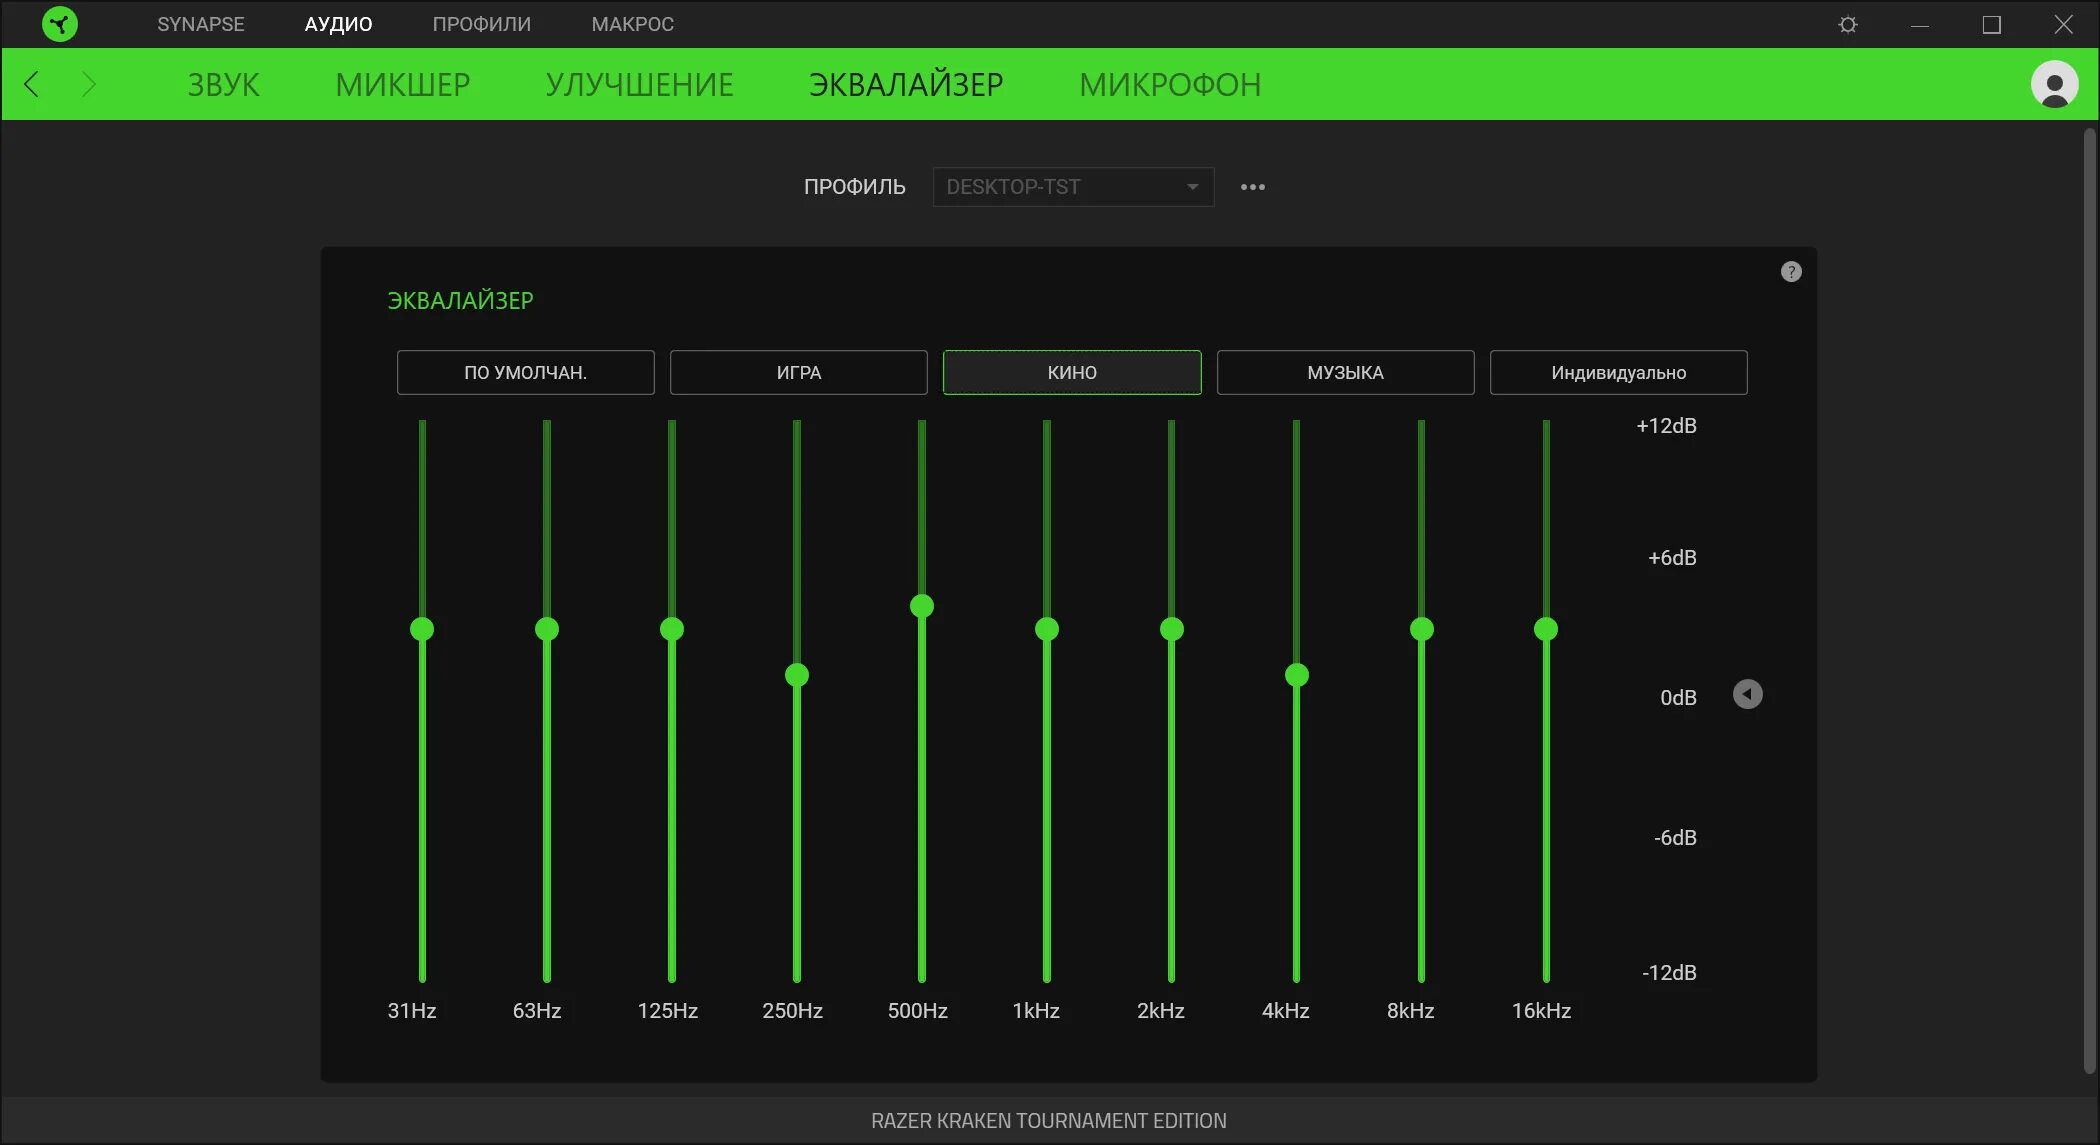Click the КИНО preset button
Screen dimensions: 2100x1145
point(1072,372)
